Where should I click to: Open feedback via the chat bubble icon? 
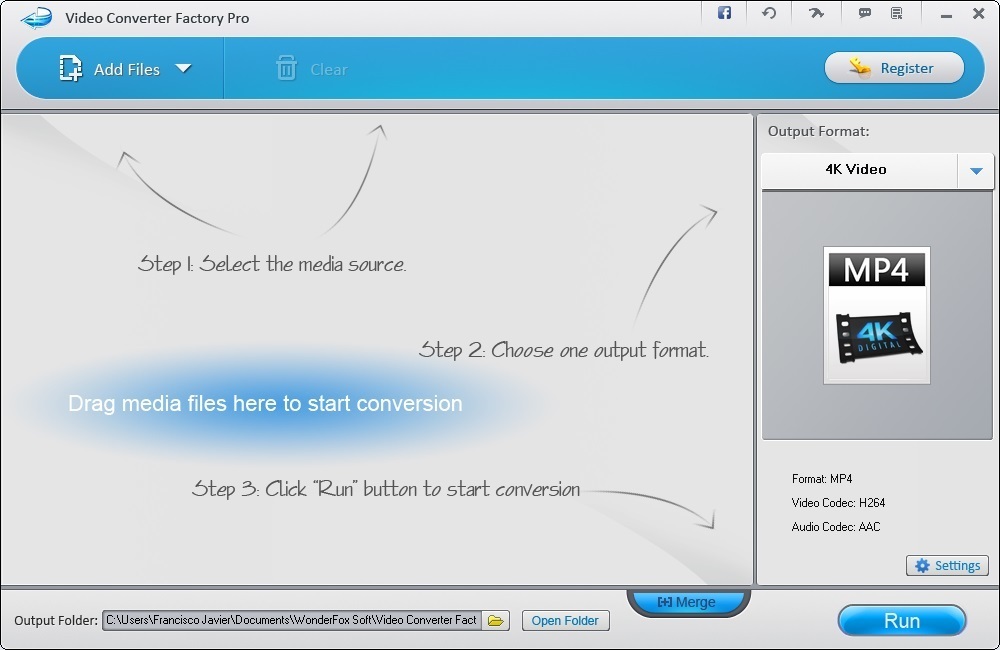point(862,14)
